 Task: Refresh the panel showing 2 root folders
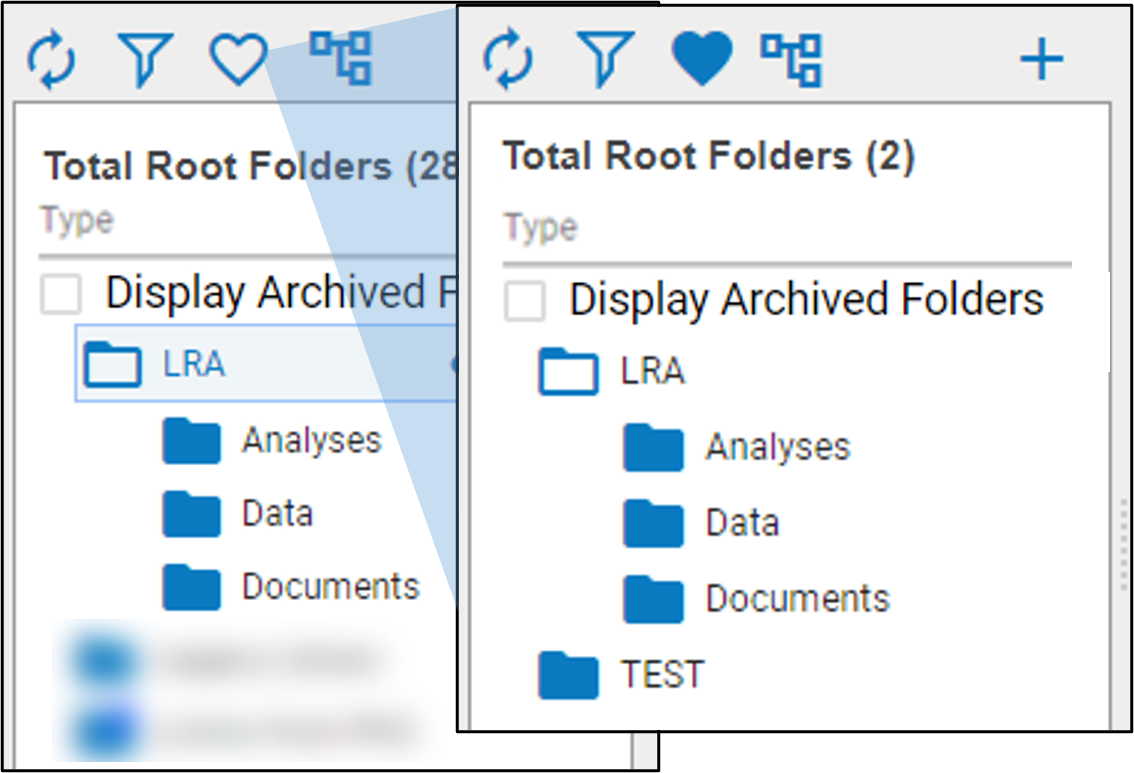click(x=509, y=59)
